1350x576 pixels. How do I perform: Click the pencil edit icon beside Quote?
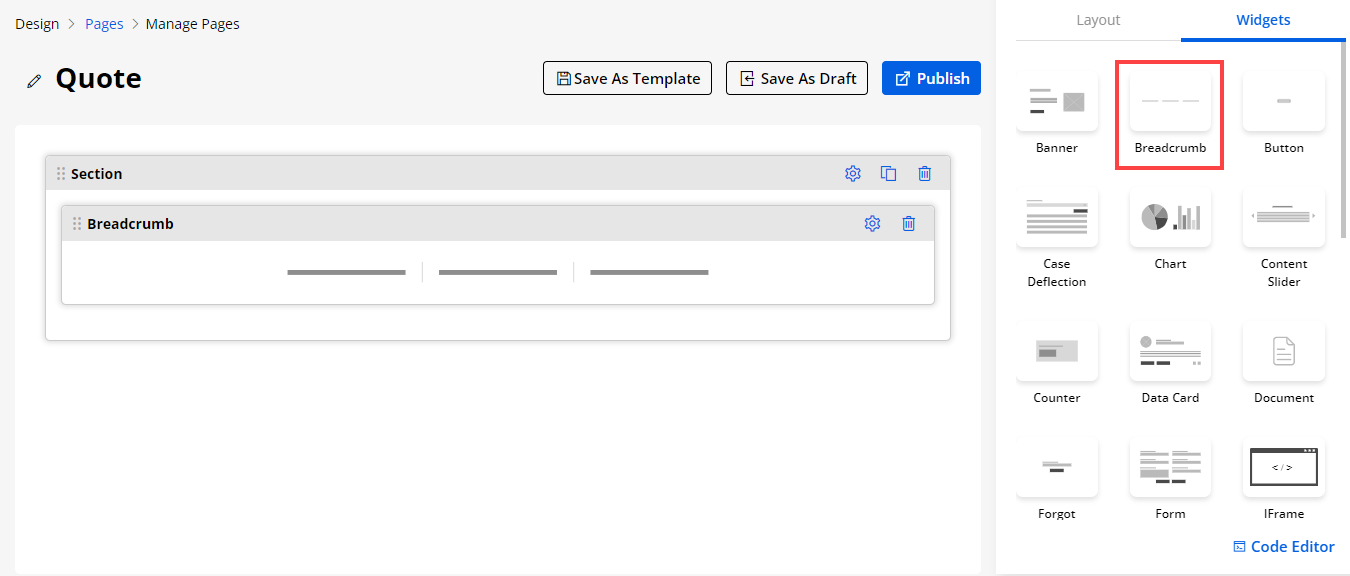click(x=34, y=81)
